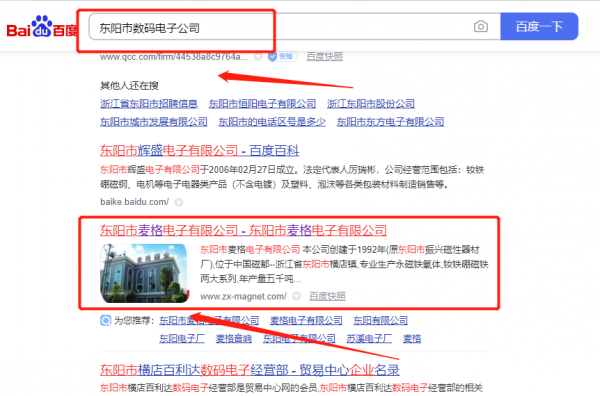Open related search 浙江省东阳市招聘信息
The height and width of the screenshot is (396, 600).
tap(149, 104)
